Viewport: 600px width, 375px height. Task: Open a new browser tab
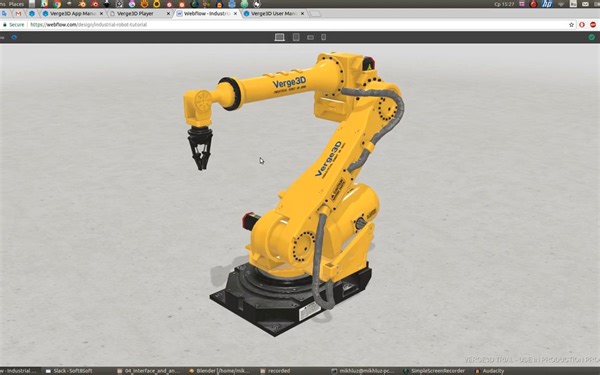pos(315,14)
